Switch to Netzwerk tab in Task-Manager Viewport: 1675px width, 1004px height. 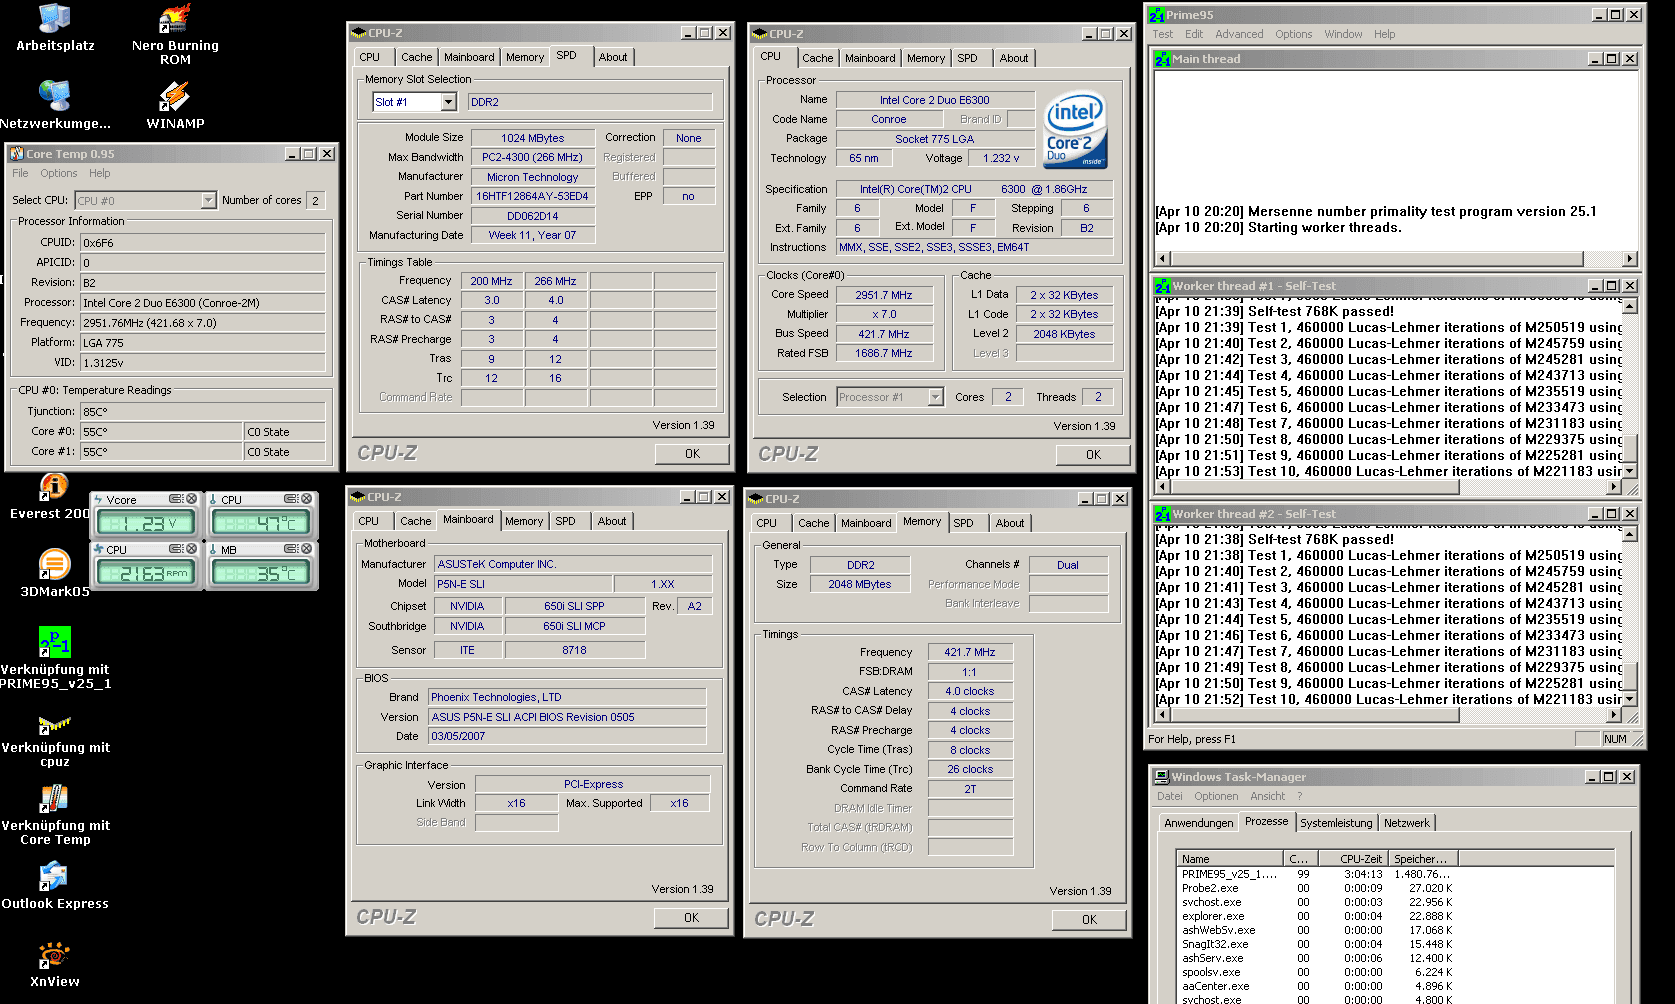click(1406, 823)
